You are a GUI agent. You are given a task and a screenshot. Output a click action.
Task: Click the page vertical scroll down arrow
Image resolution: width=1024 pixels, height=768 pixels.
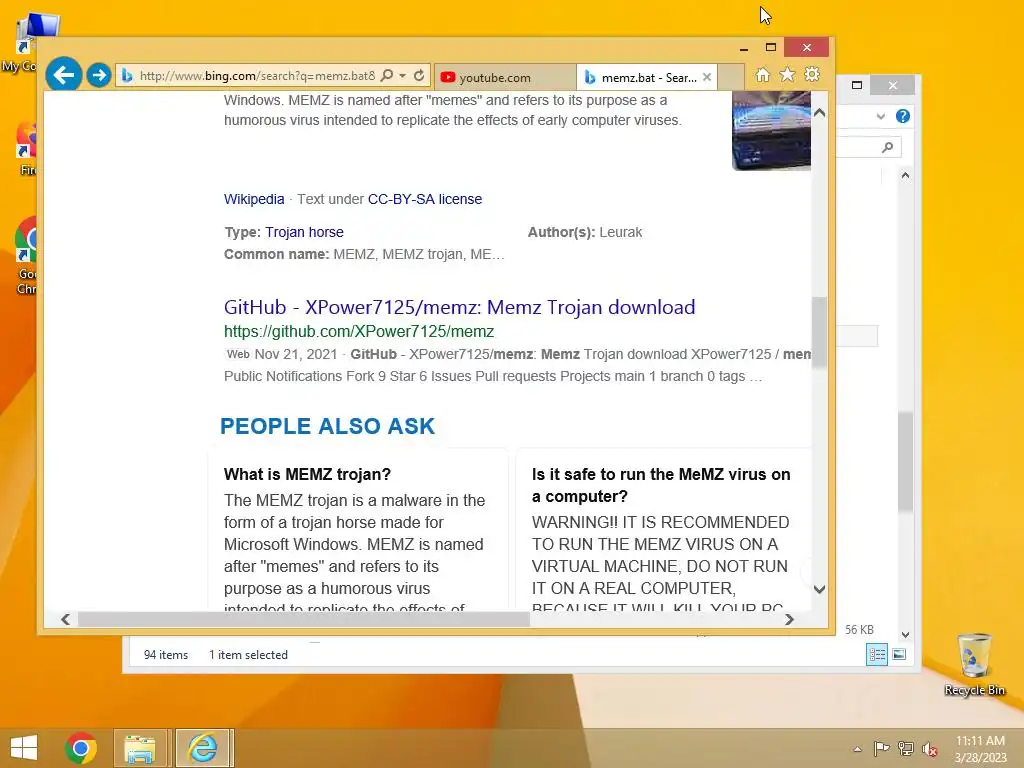coord(820,589)
